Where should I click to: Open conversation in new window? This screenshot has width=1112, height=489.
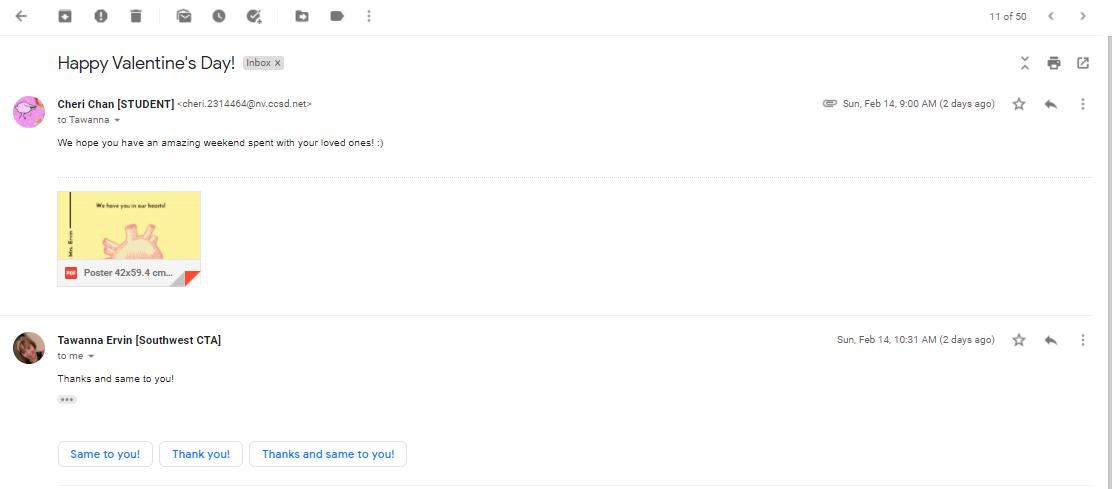tap(1083, 63)
